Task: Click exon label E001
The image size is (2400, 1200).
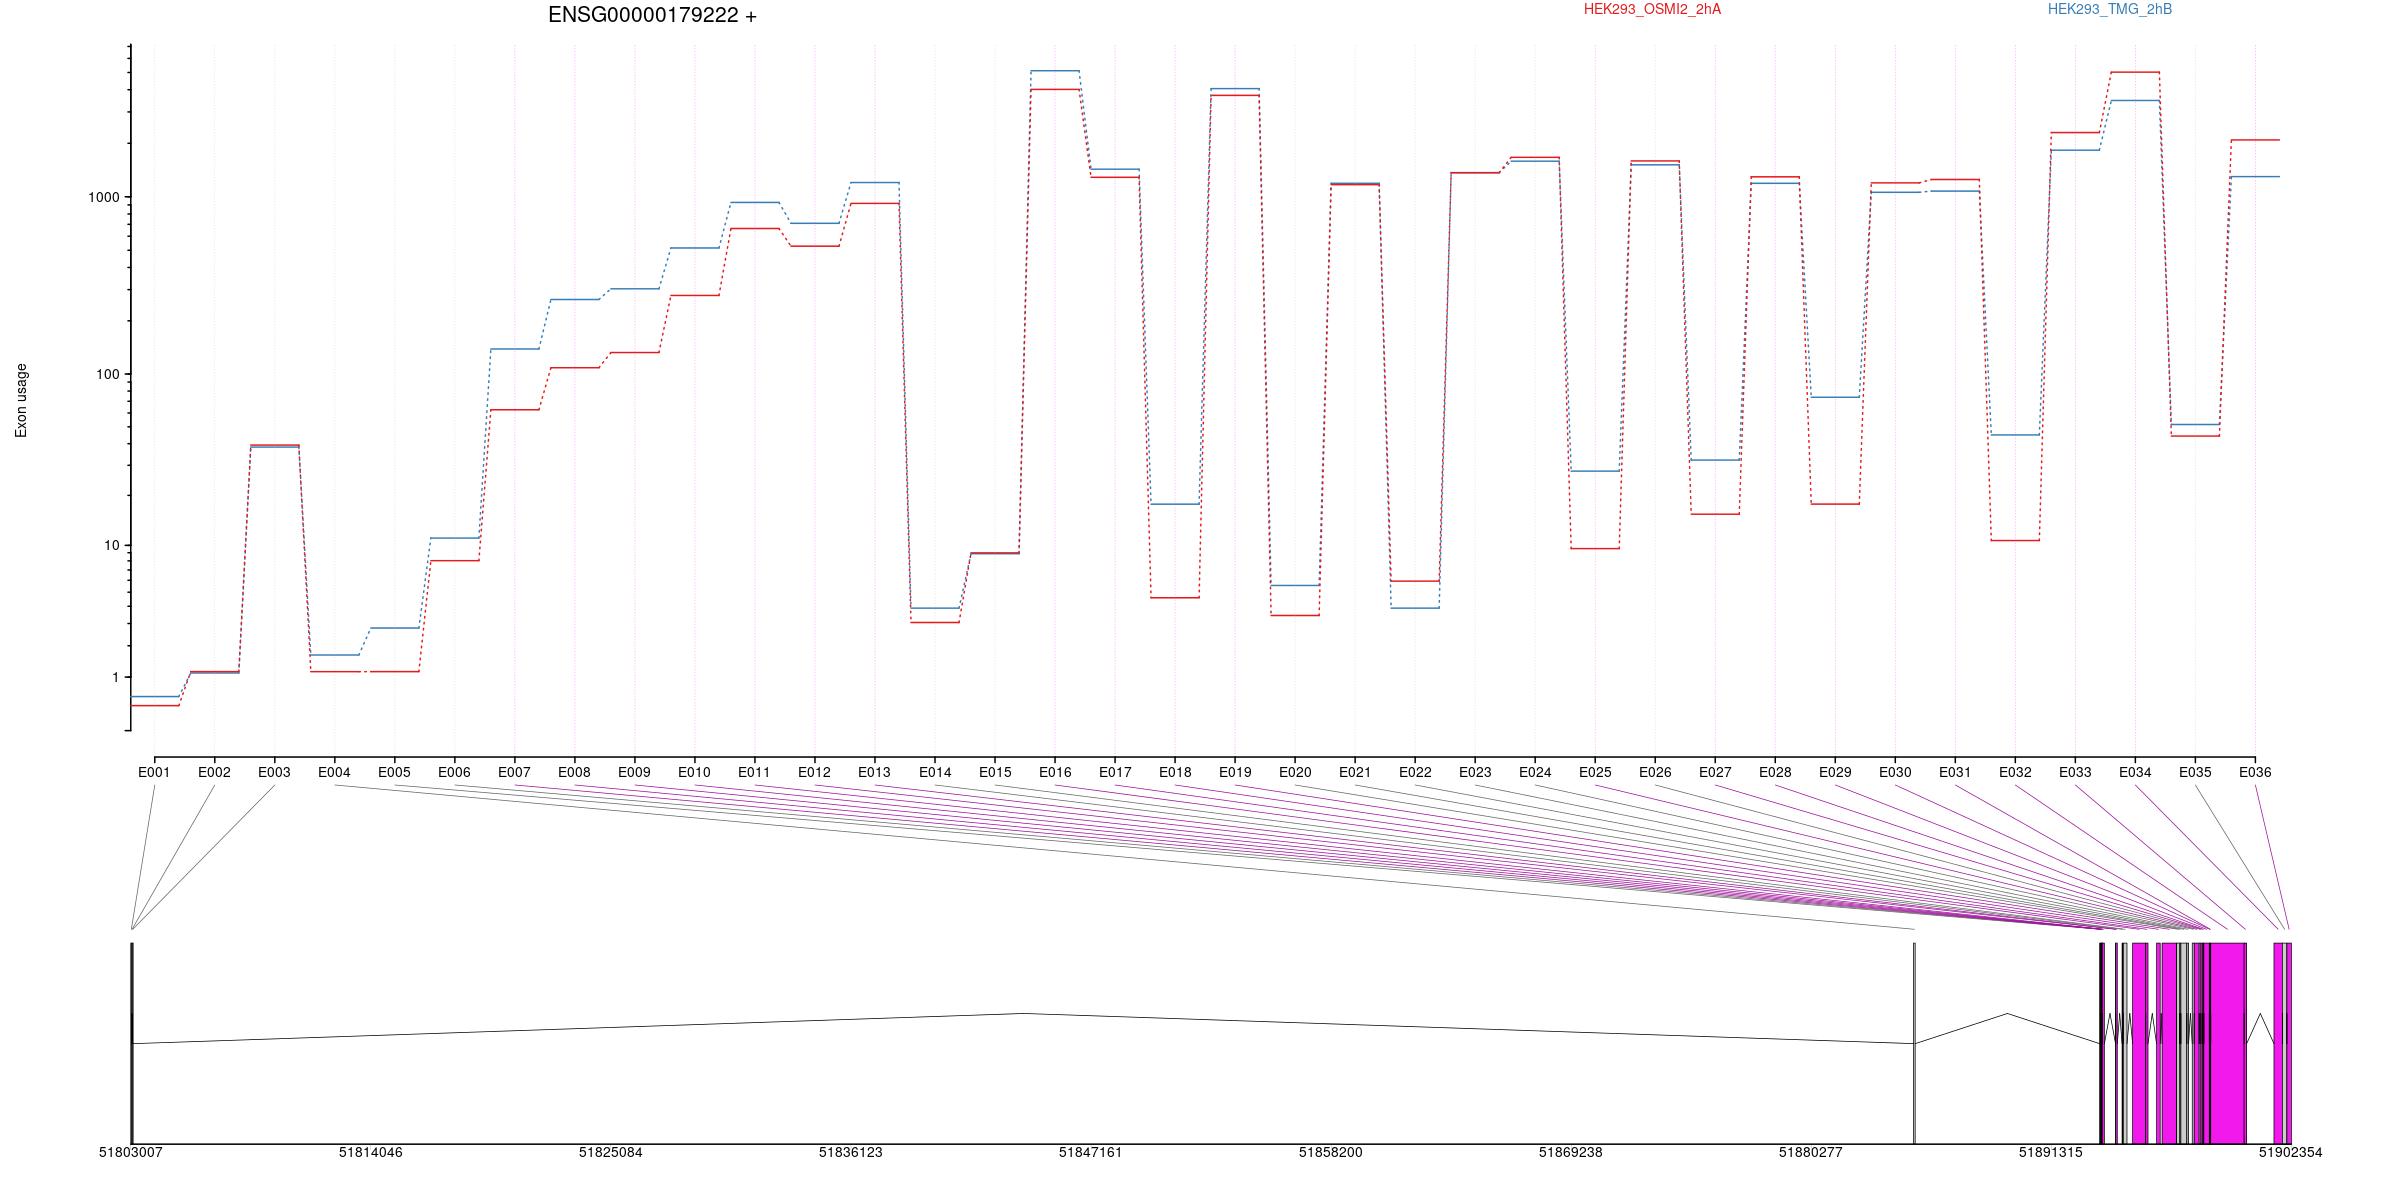Action: (154, 772)
